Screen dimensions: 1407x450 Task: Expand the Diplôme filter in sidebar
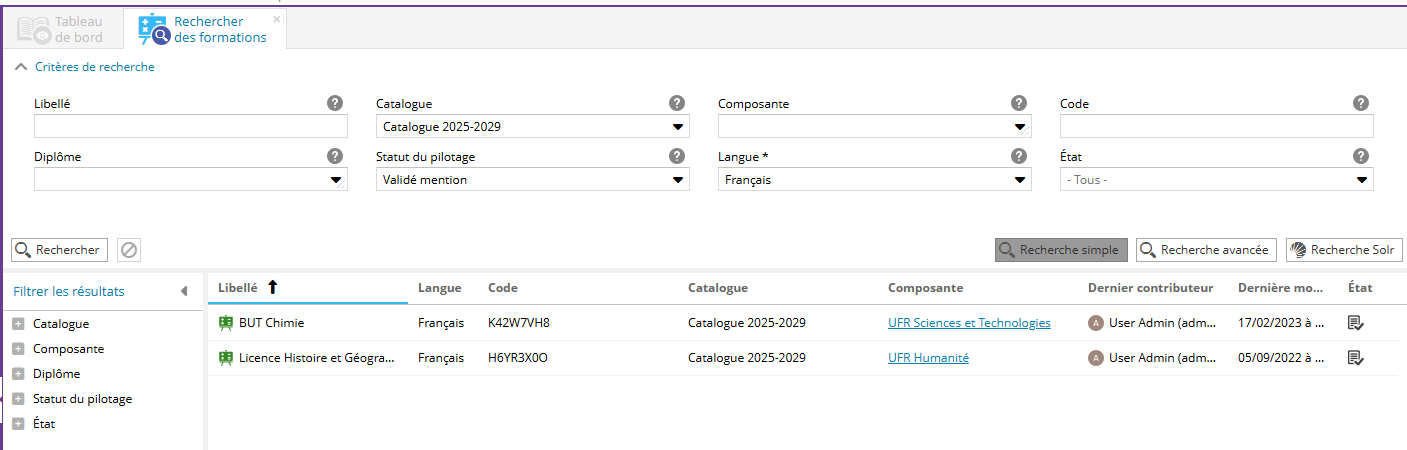click(18, 374)
